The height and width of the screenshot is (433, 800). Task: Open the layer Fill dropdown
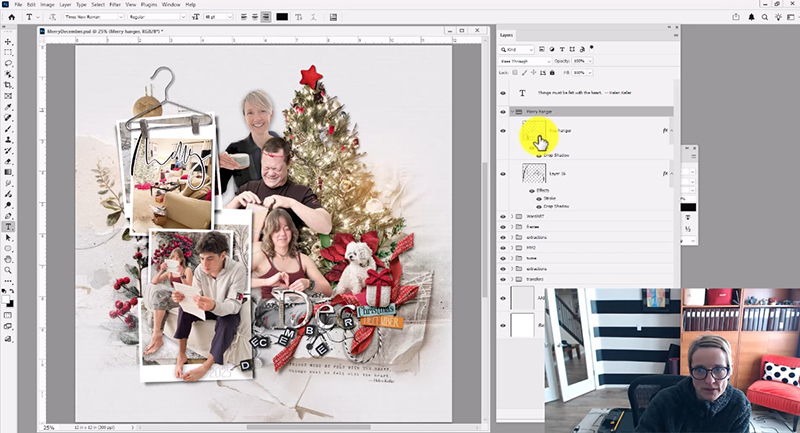coord(590,72)
